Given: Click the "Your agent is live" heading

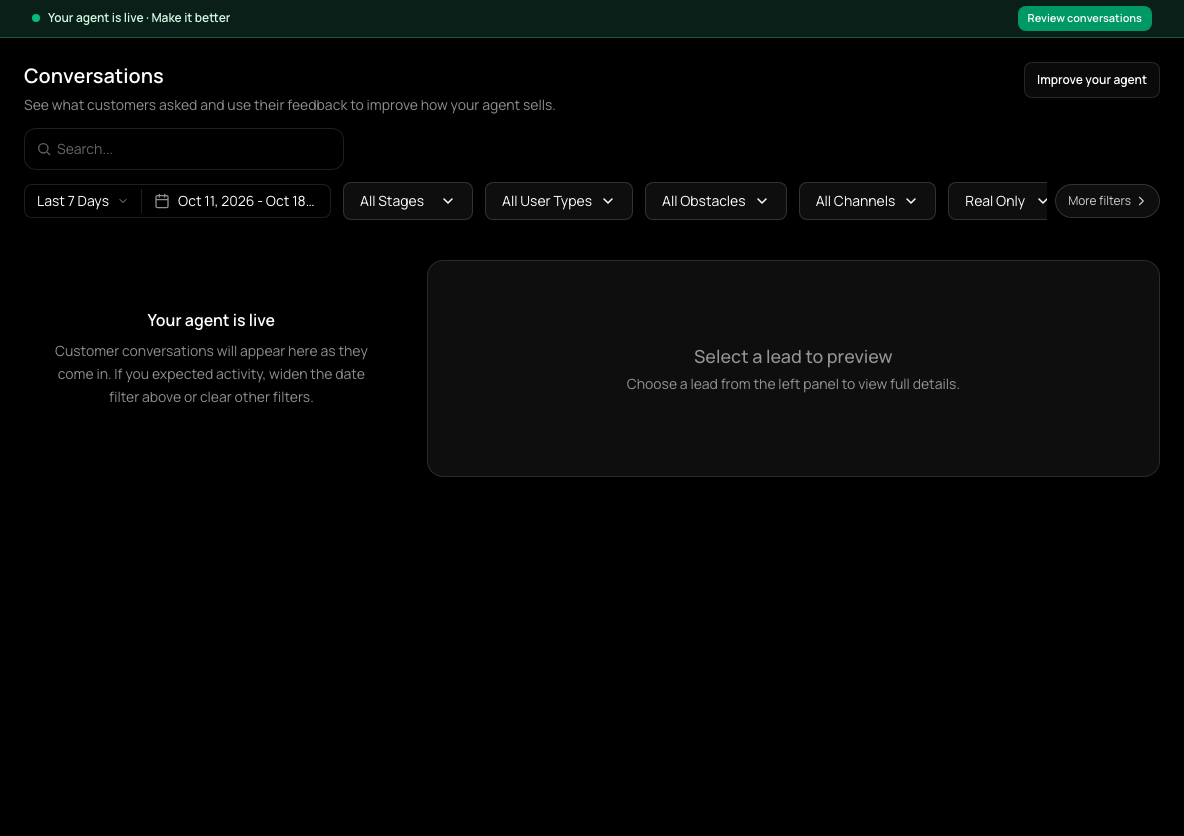Looking at the screenshot, I should (211, 320).
